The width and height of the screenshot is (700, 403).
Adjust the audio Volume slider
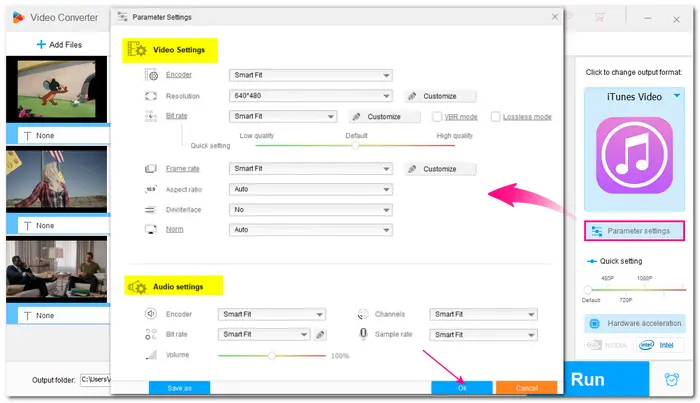coord(270,355)
